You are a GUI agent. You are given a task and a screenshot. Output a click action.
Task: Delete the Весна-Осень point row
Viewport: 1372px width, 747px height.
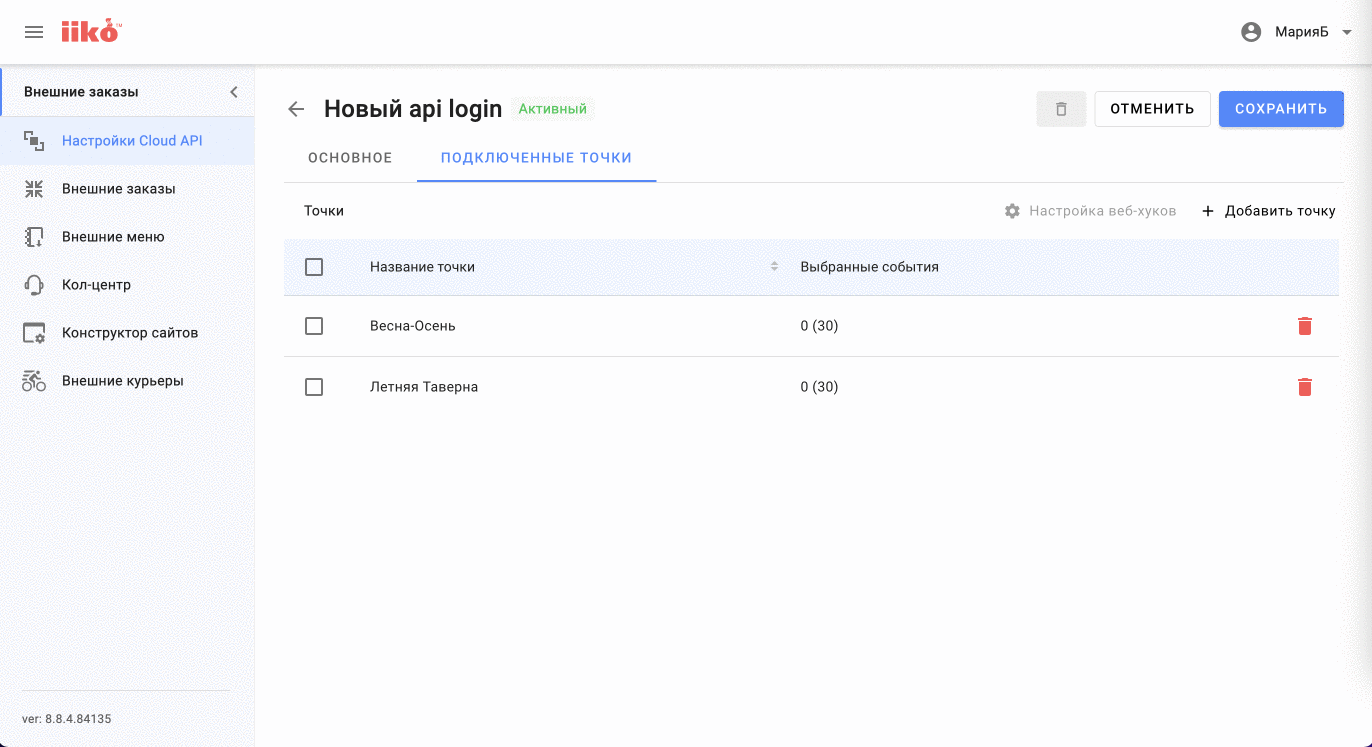click(x=1304, y=326)
